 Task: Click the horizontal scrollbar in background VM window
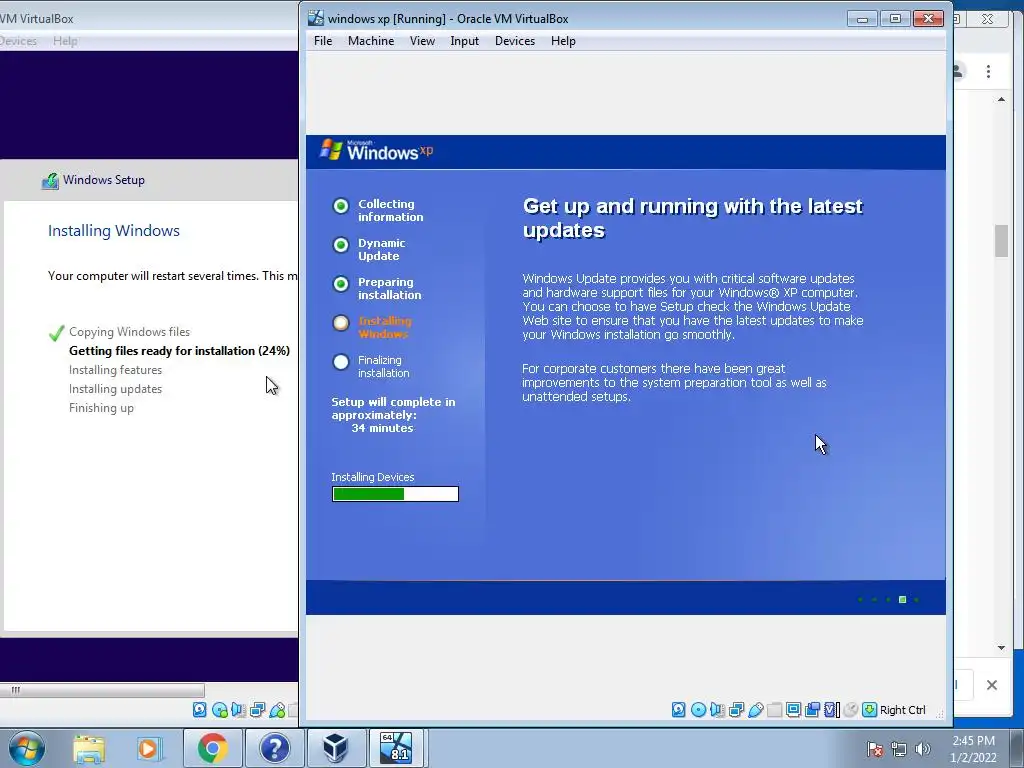pyautogui.click(x=103, y=690)
